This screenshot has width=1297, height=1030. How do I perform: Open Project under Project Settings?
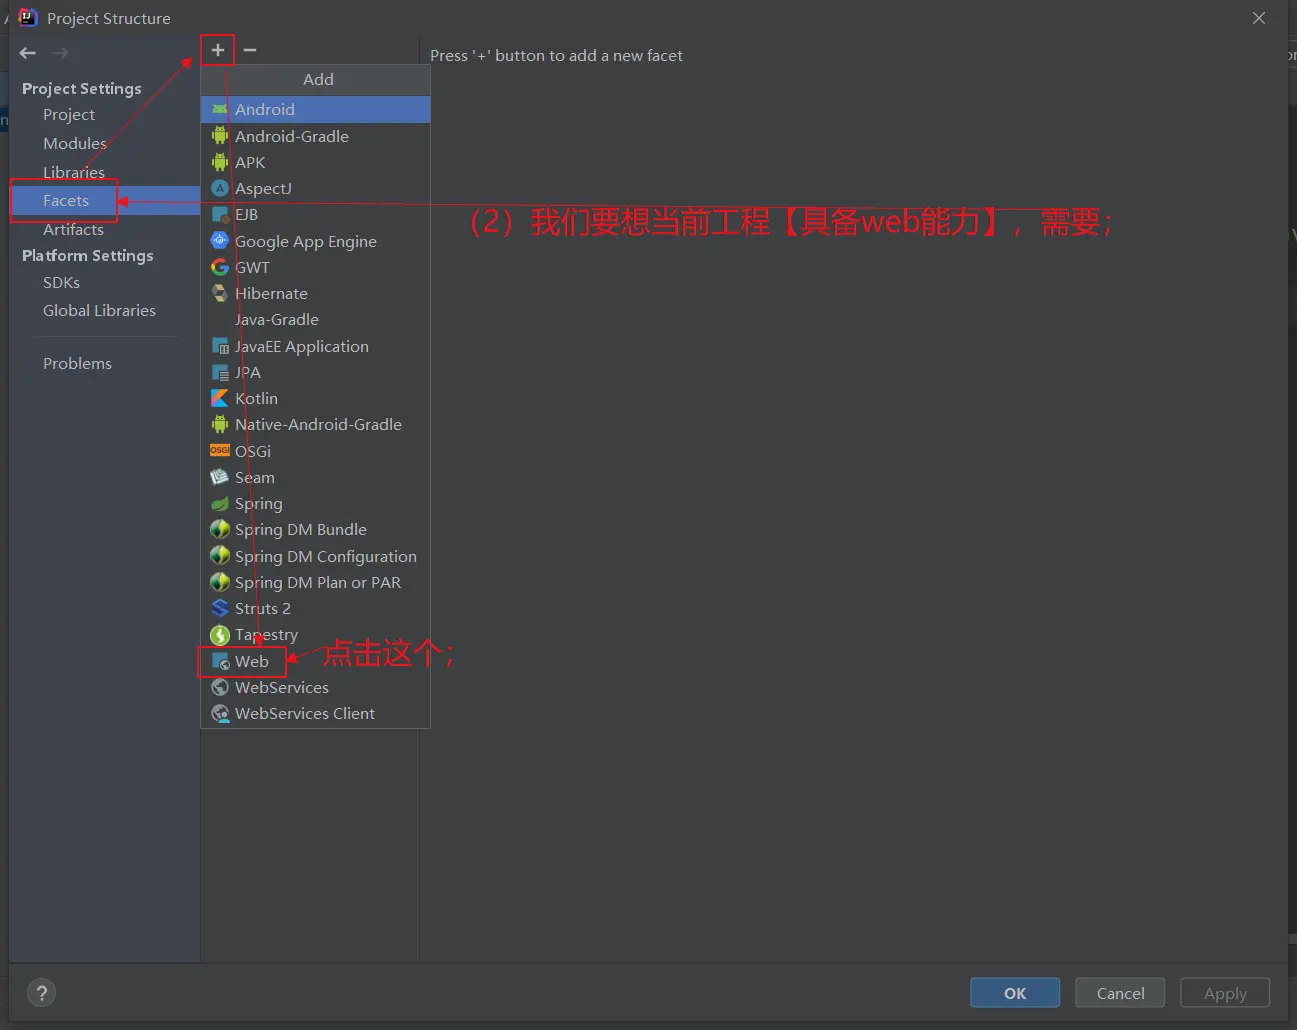point(69,115)
